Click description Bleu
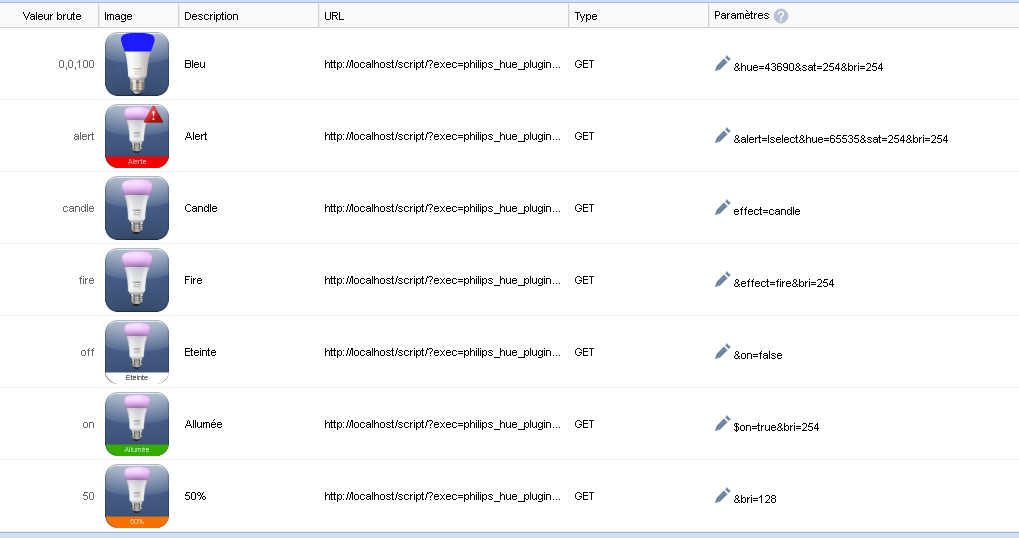Viewport: 1019px width, 538px height. [x=195, y=64]
